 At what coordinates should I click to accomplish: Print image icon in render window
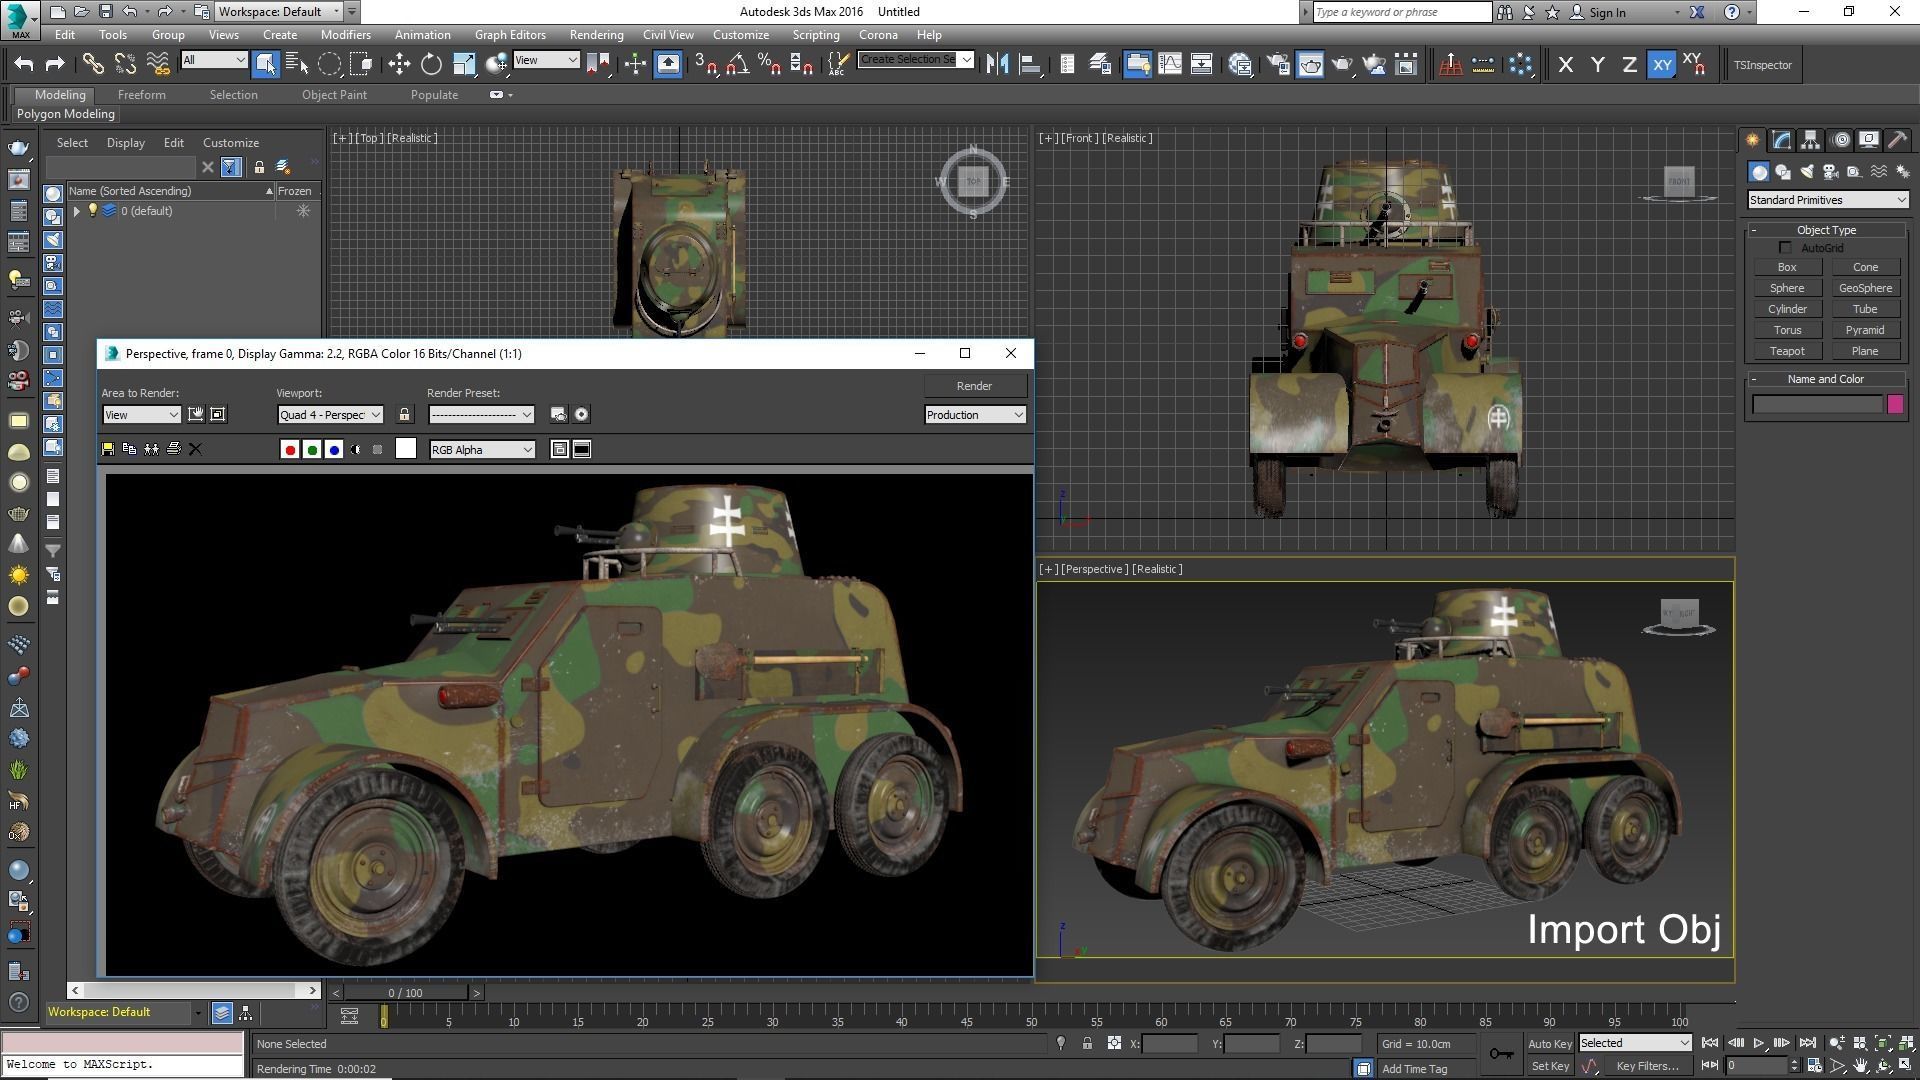tap(173, 450)
